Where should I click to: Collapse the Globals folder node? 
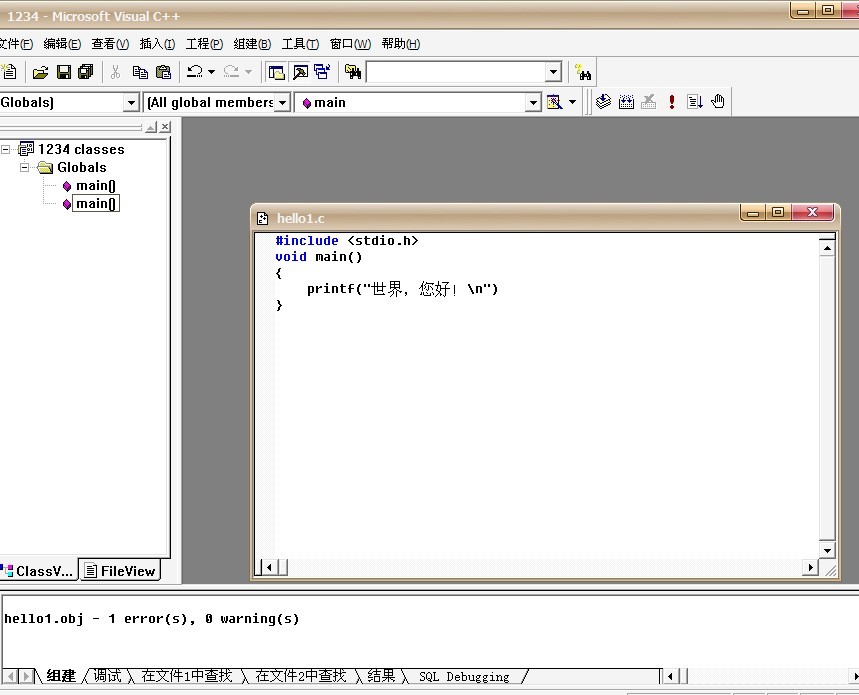(25, 168)
